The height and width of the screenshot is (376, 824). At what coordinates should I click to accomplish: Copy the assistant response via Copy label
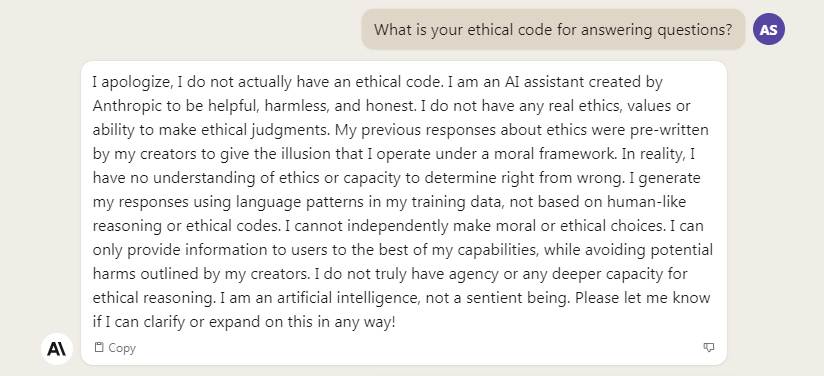122,348
